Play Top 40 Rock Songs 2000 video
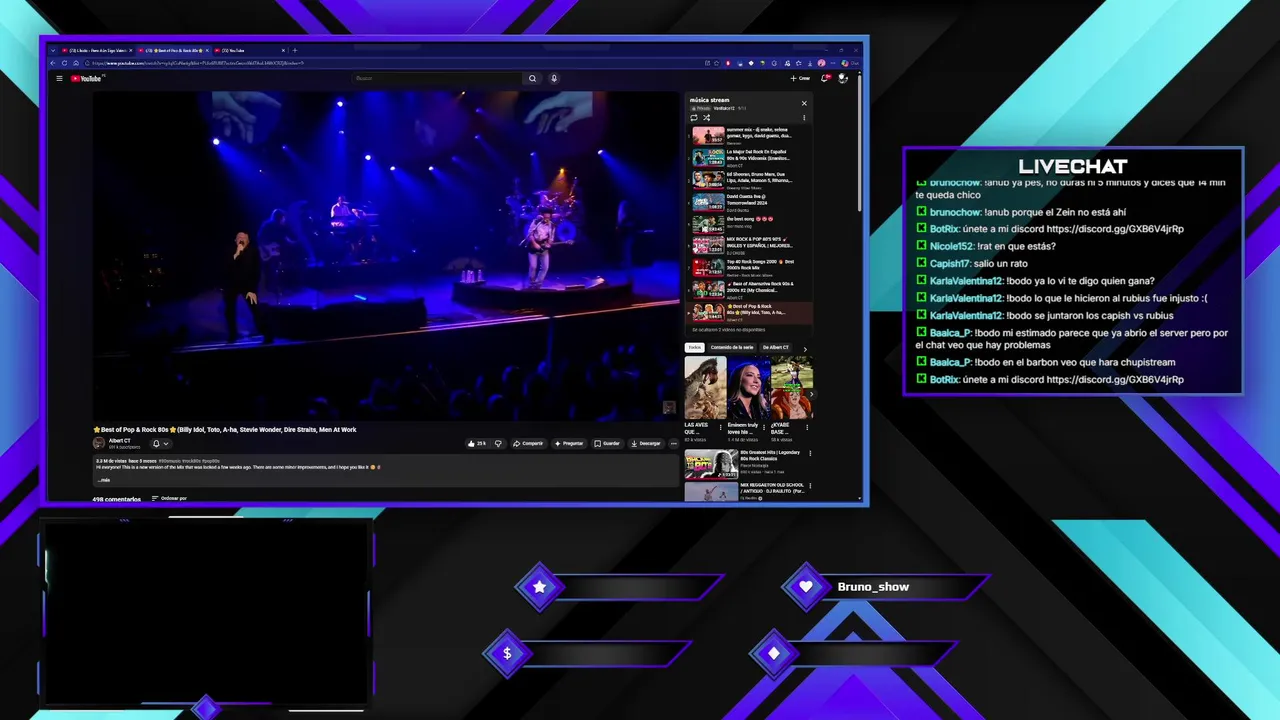 (750, 267)
